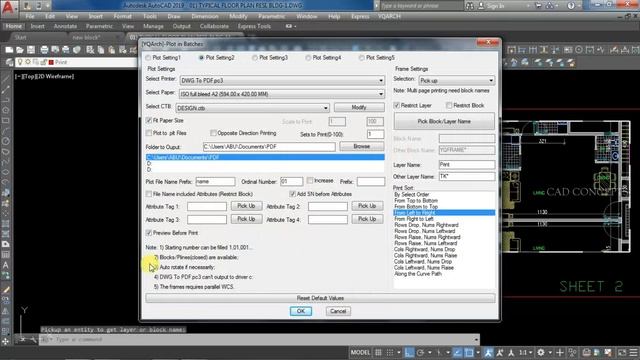This screenshot has width=640, height=360.
Task: Open workspace switching gear icon
Action: (541, 353)
